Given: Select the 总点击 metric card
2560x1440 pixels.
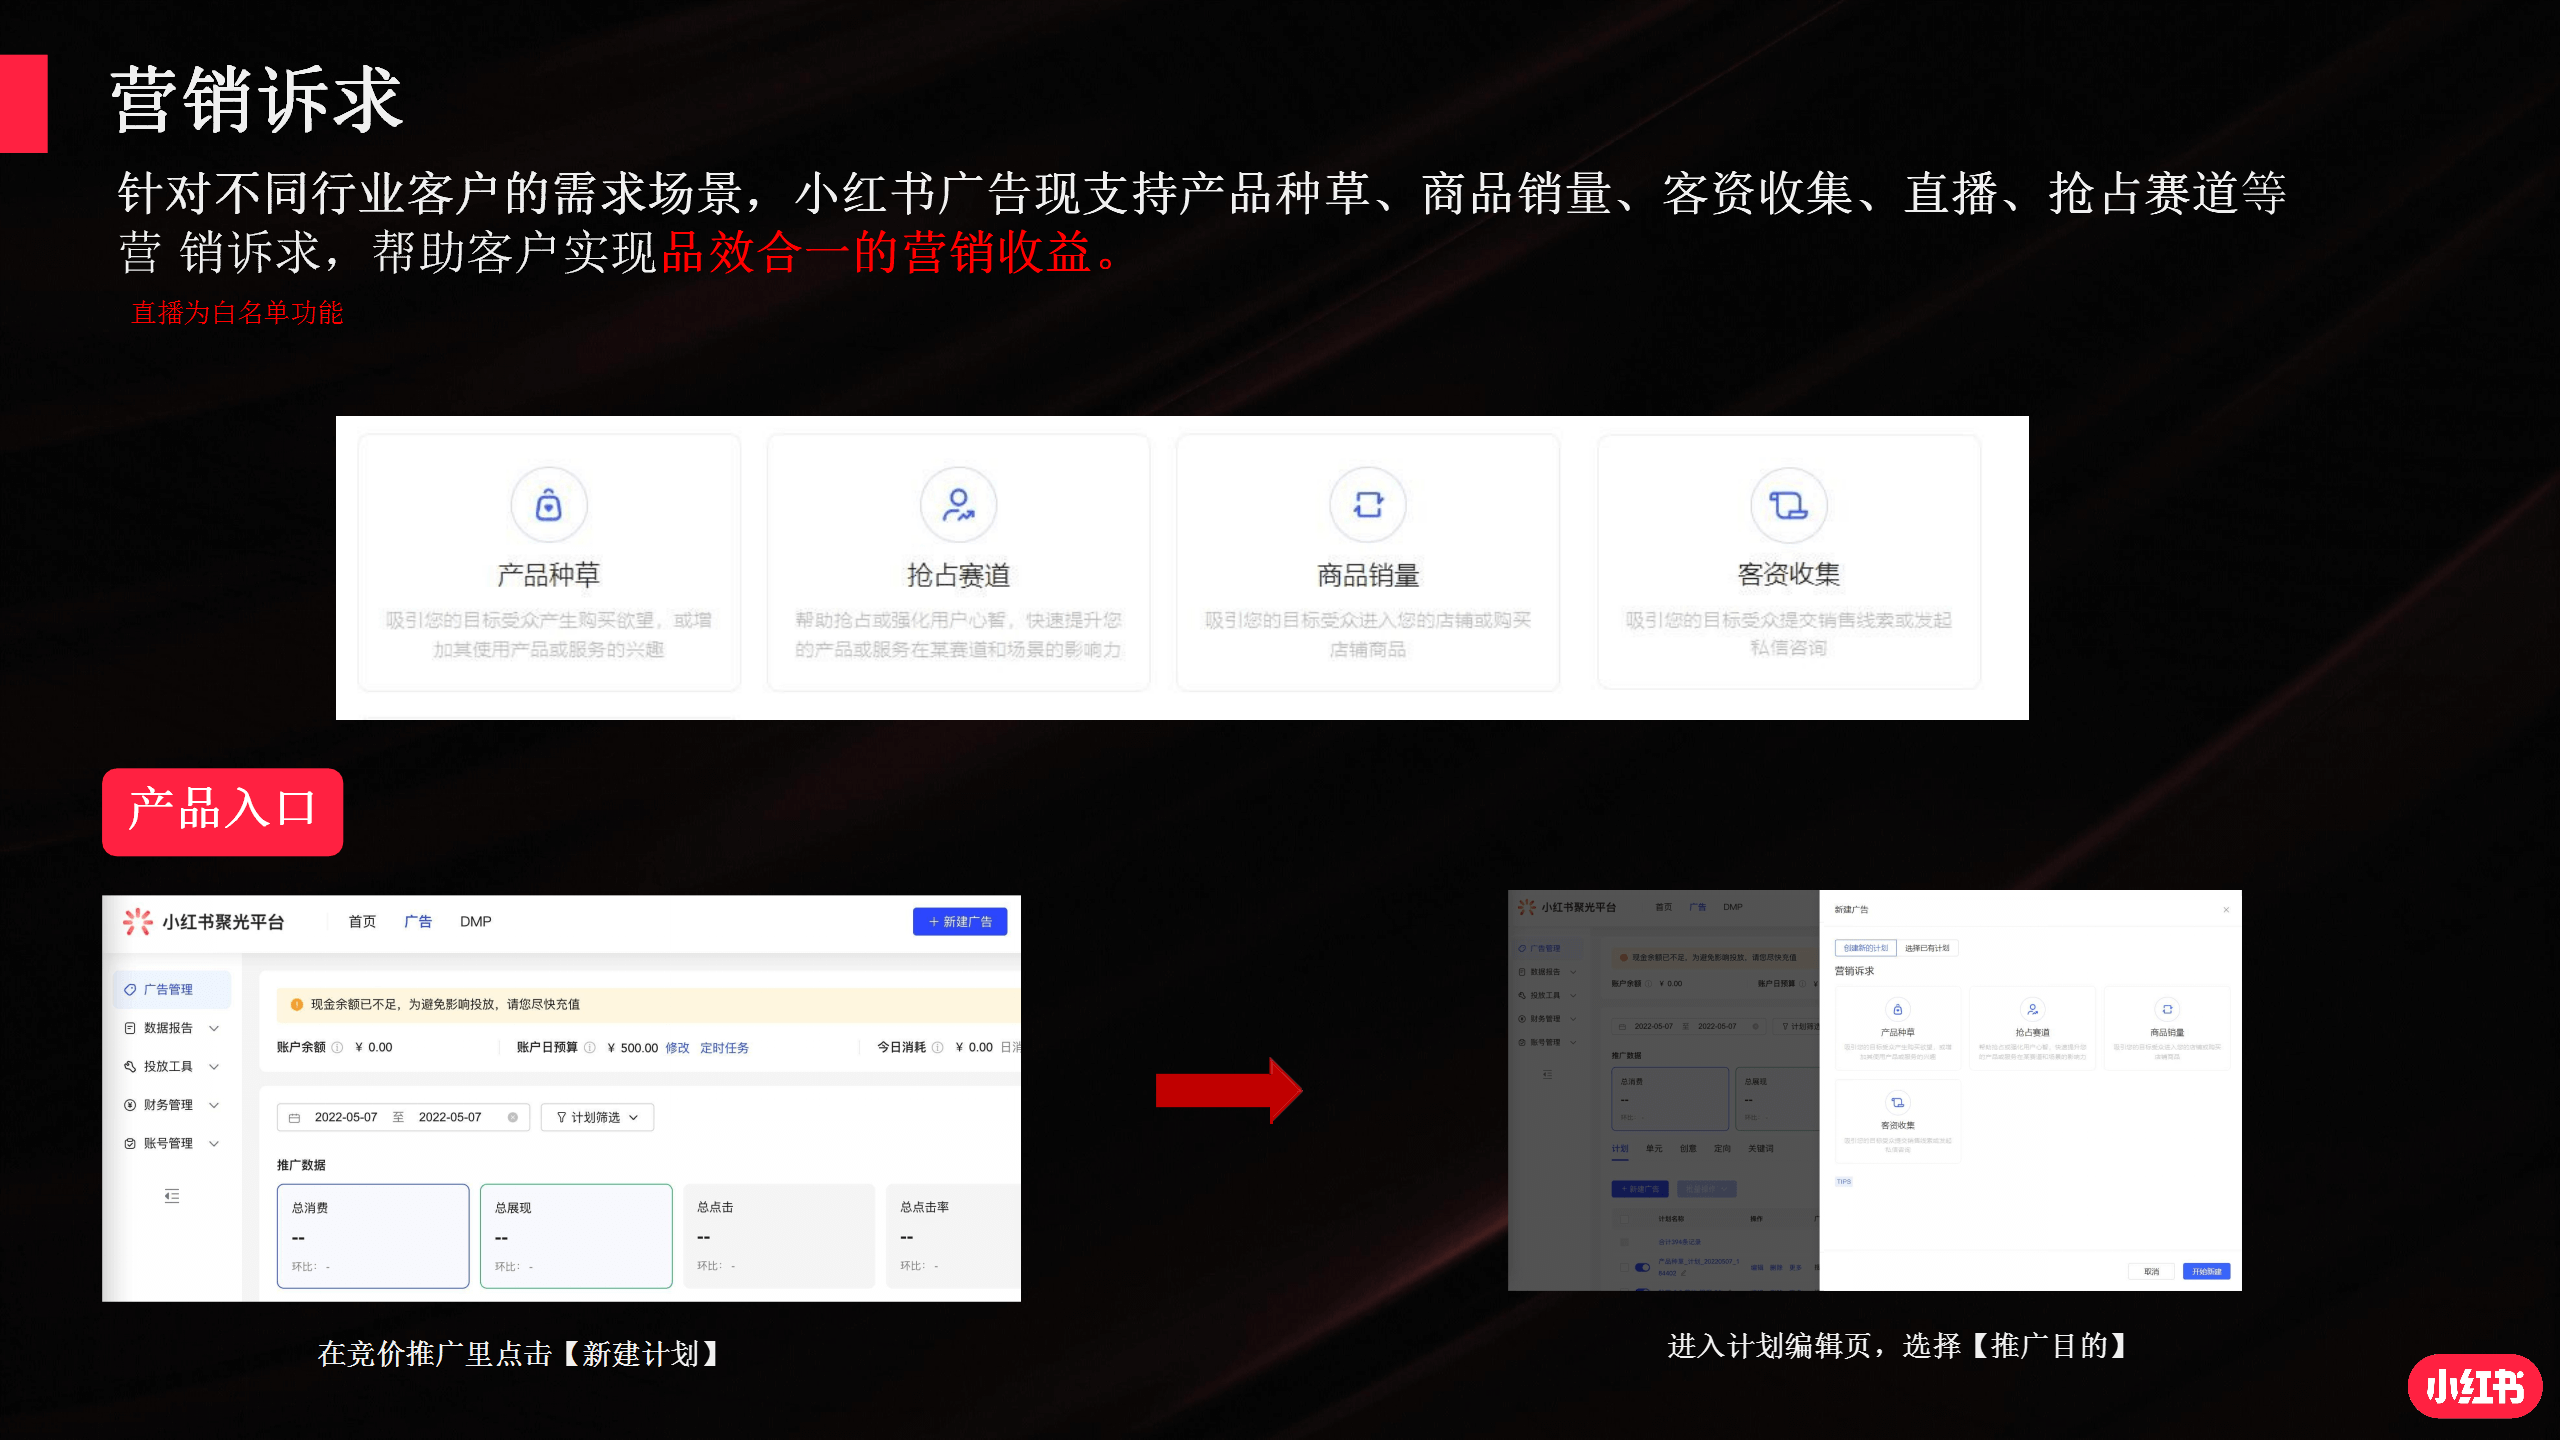Looking at the screenshot, I should 779,1236.
